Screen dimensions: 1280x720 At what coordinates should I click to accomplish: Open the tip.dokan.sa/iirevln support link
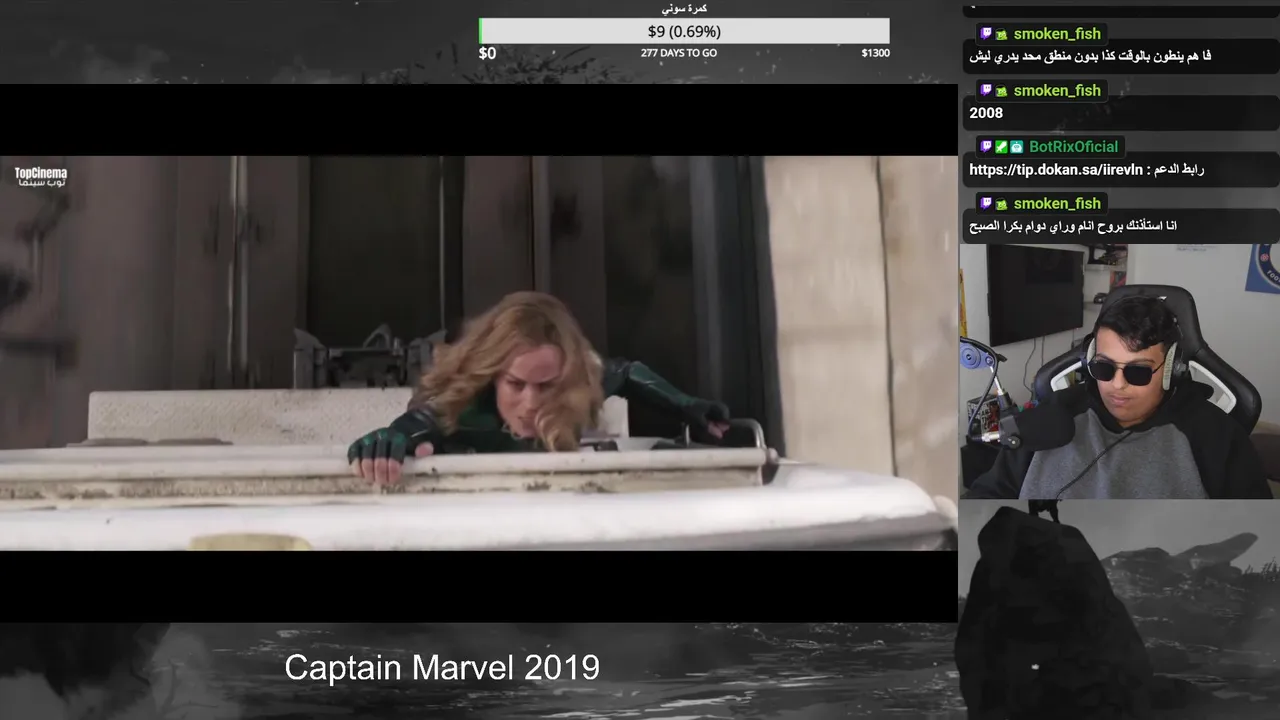click(x=1054, y=170)
